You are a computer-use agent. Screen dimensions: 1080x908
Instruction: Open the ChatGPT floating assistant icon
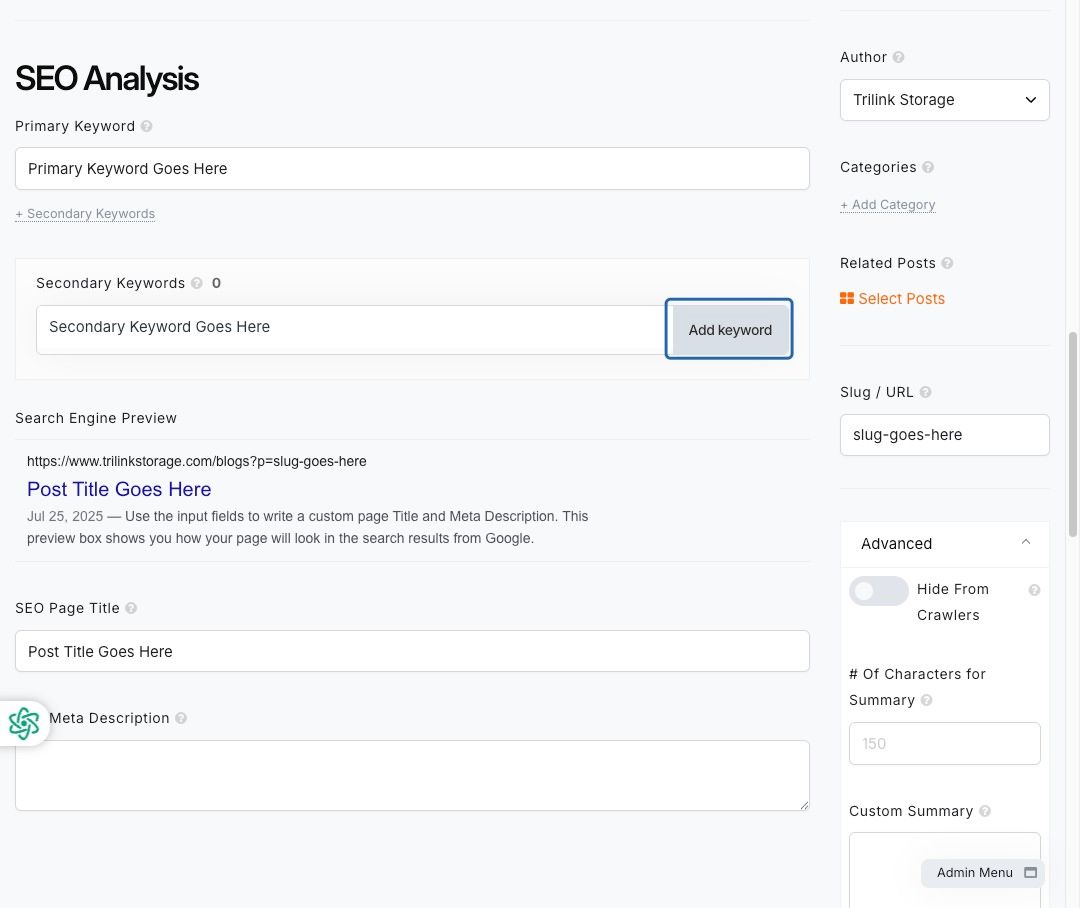tap(24, 723)
